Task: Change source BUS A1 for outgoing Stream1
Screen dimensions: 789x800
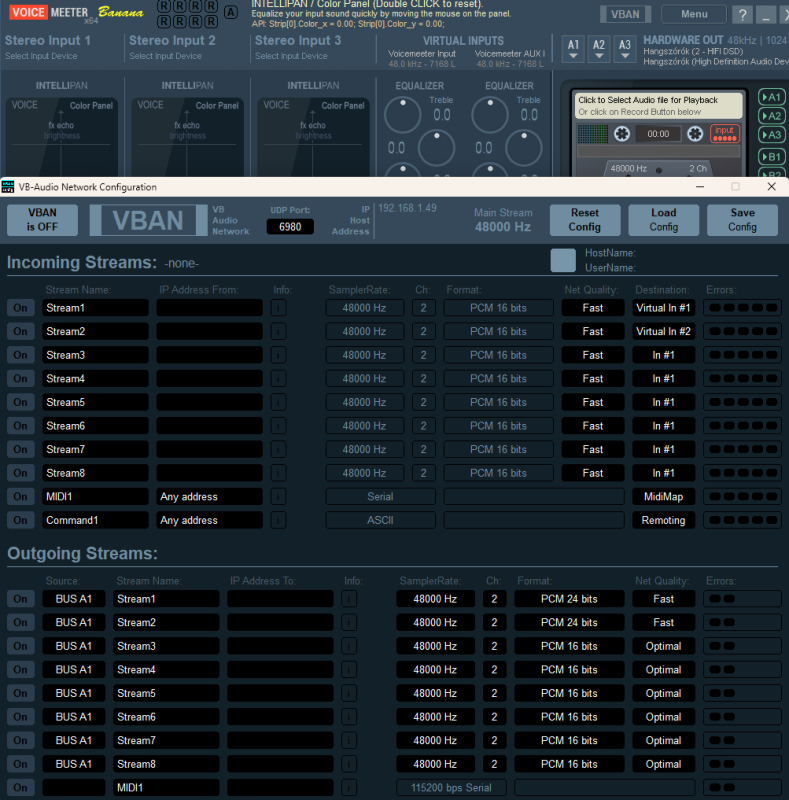Action: click(74, 599)
